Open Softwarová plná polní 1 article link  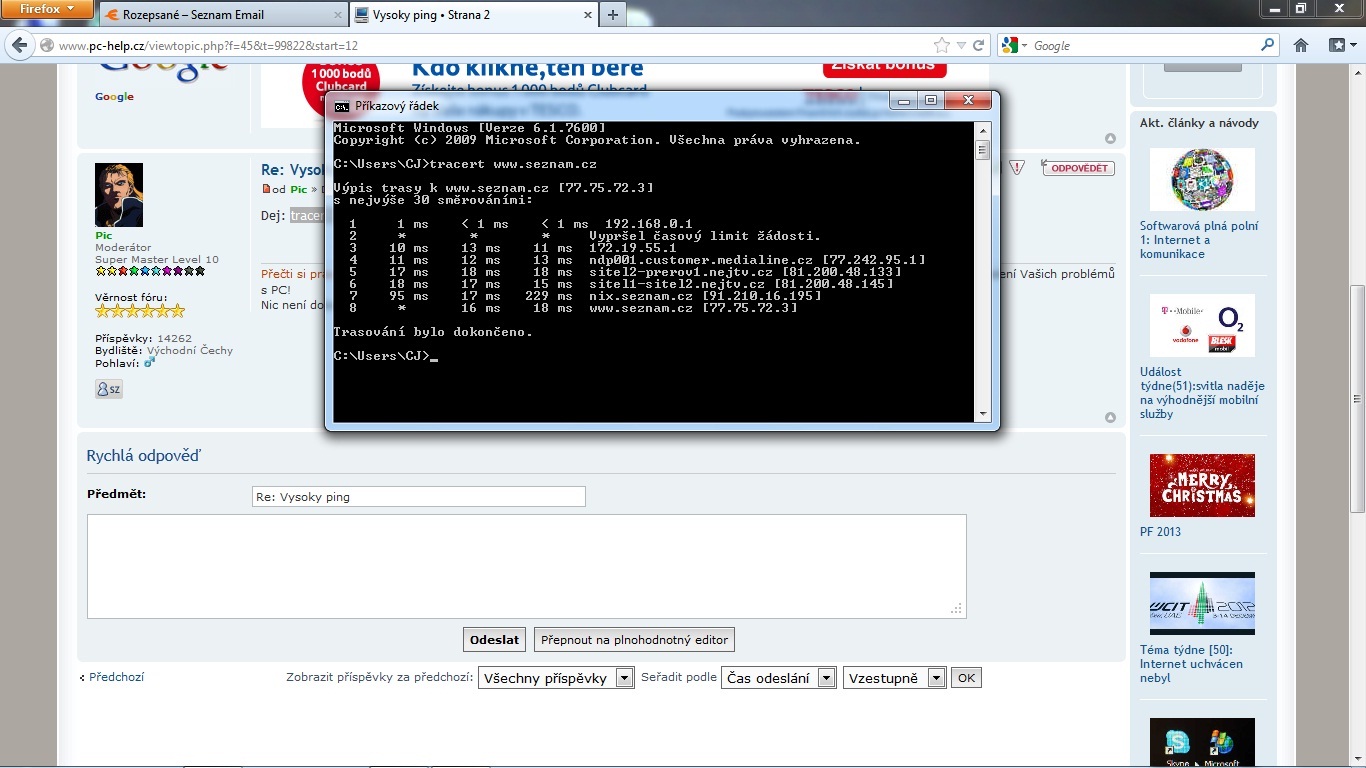coord(1199,240)
